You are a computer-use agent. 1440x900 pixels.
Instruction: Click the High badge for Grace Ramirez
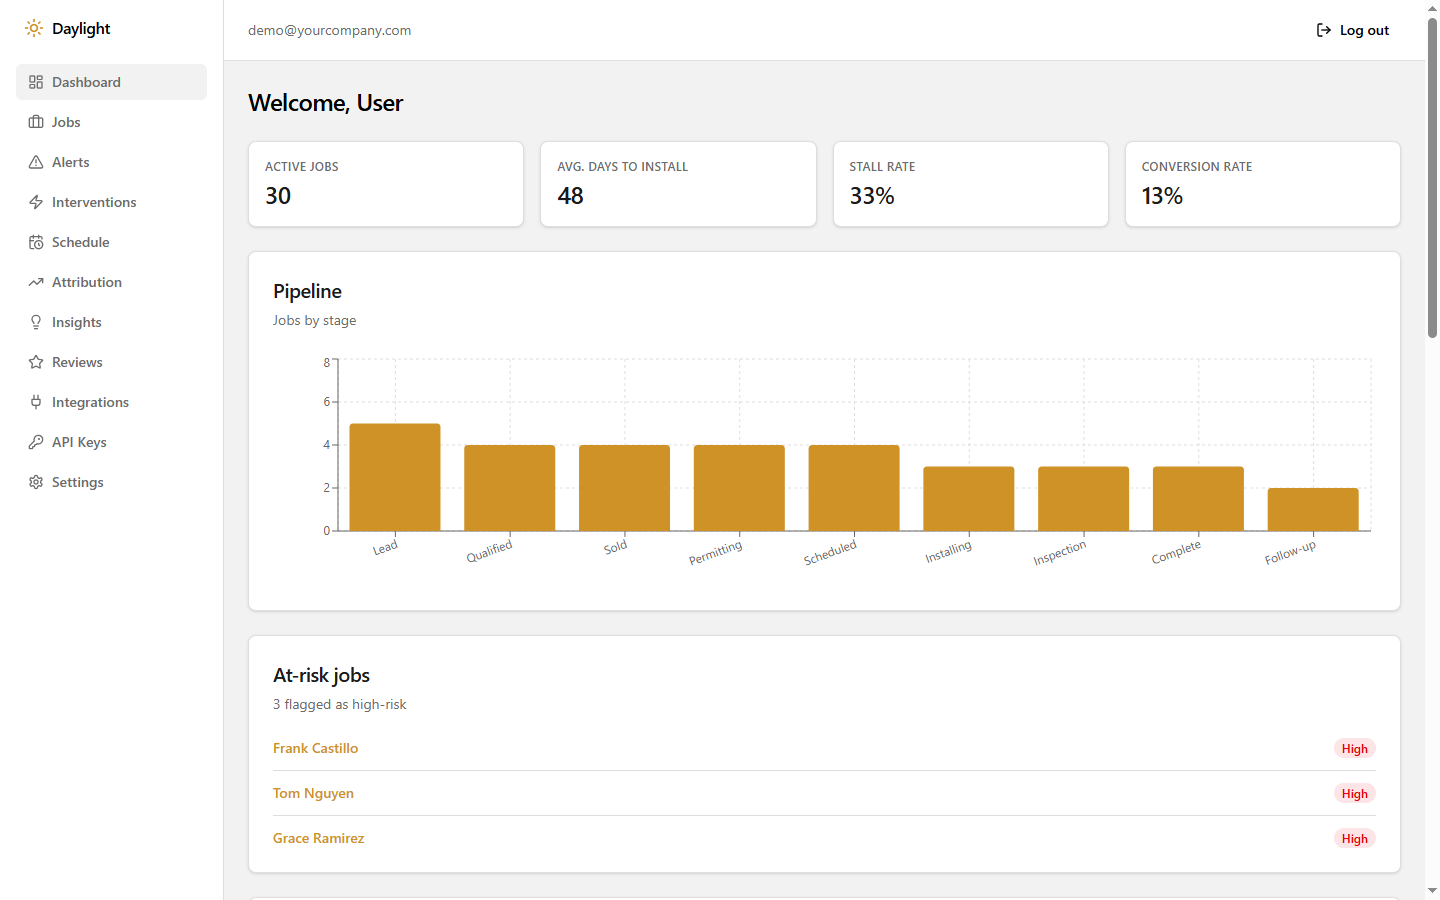tap(1355, 838)
